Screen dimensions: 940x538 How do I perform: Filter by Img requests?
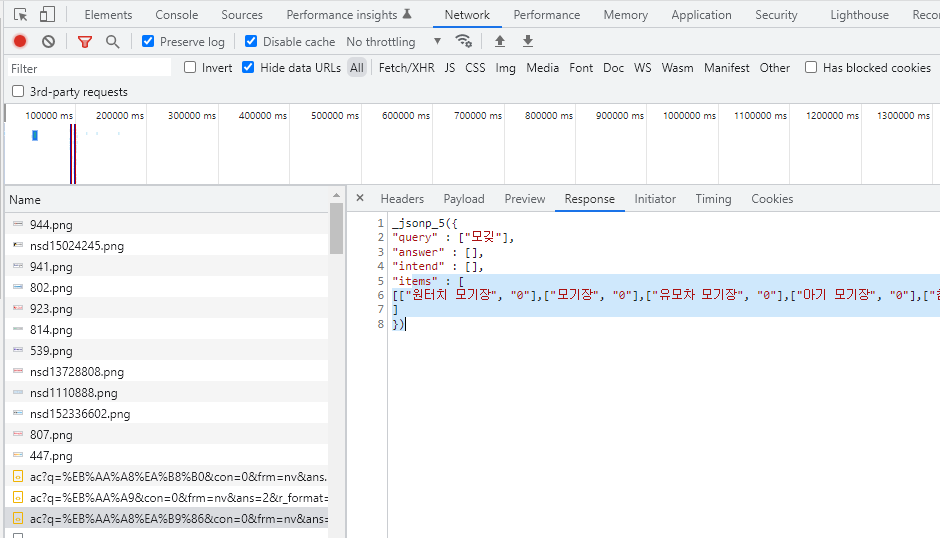(505, 68)
